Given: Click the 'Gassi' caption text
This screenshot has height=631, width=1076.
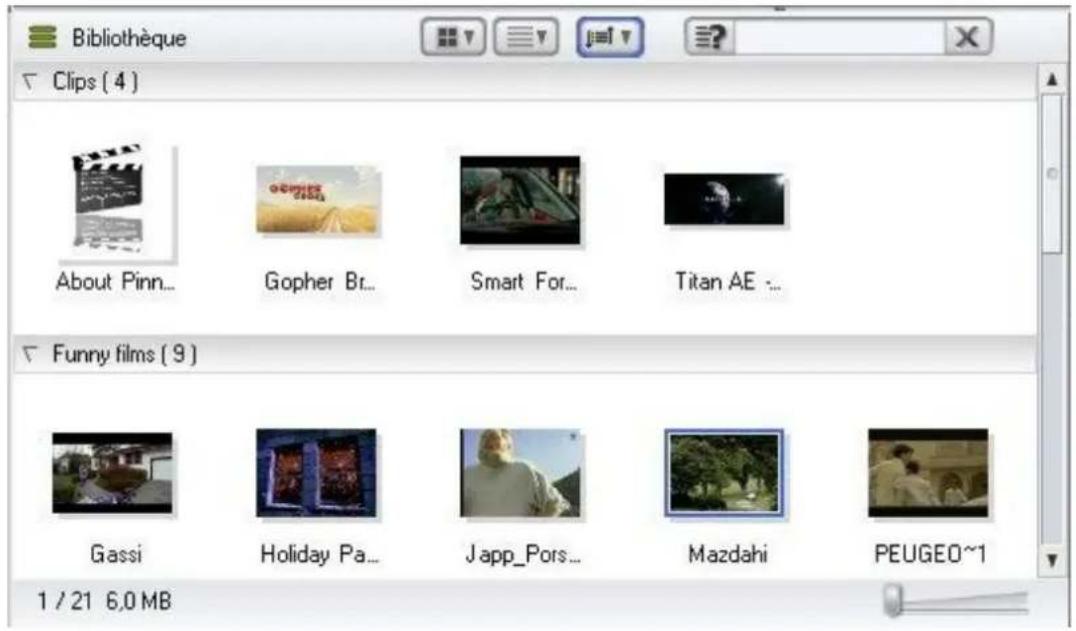Looking at the screenshot, I should [x=115, y=554].
